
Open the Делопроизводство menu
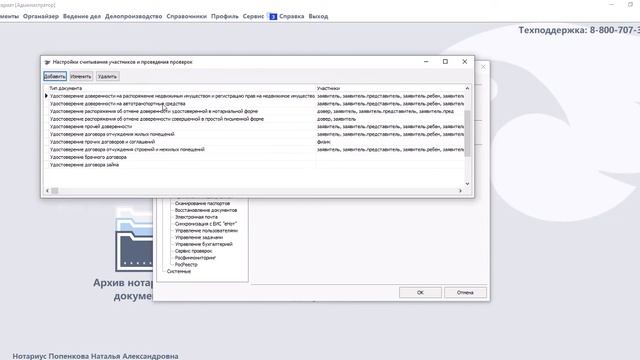pyautogui.click(x=133, y=16)
